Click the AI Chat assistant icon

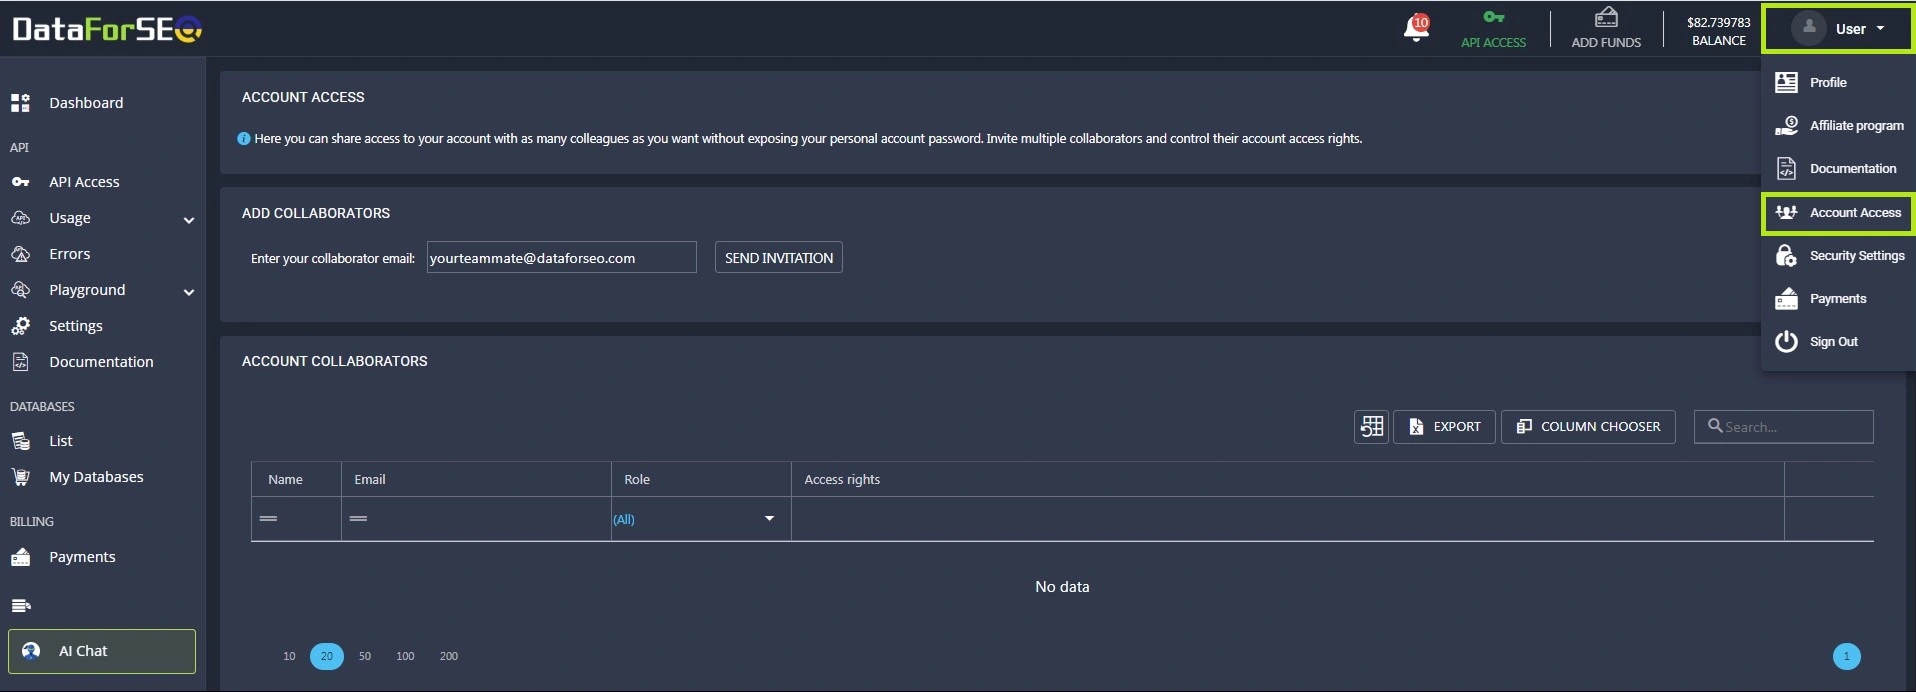pyautogui.click(x=31, y=651)
